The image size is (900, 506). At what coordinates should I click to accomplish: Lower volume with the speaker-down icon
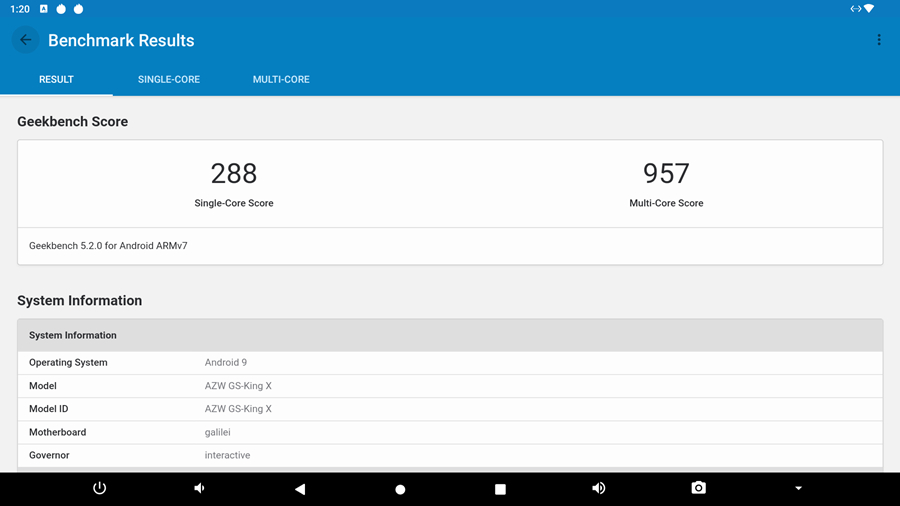pos(199,488)
